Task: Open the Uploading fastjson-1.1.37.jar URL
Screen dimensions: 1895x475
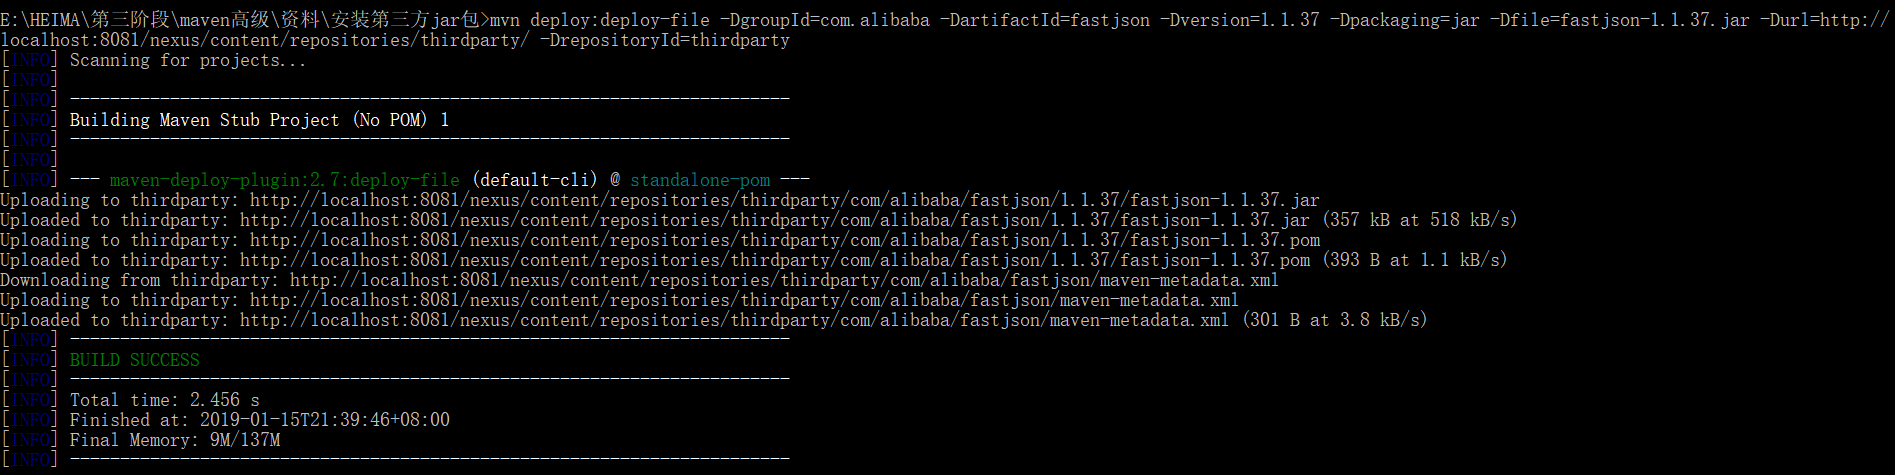Action: tap(784, 200)
